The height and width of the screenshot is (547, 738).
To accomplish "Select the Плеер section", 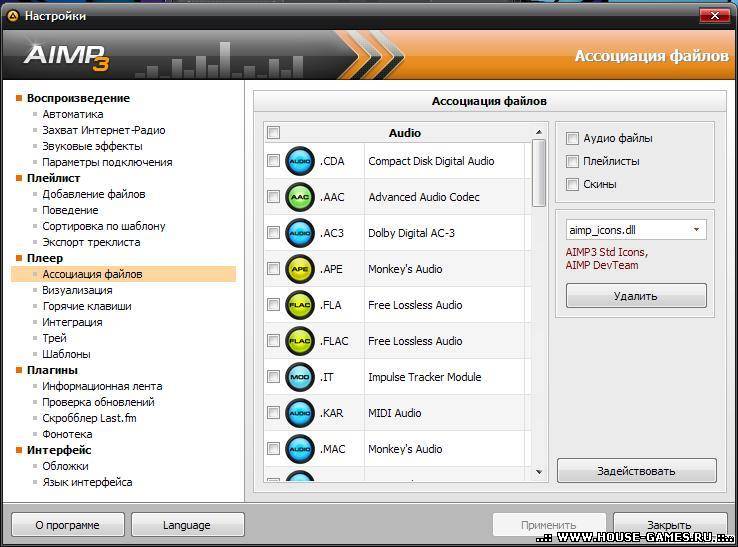I will point(45,258).
